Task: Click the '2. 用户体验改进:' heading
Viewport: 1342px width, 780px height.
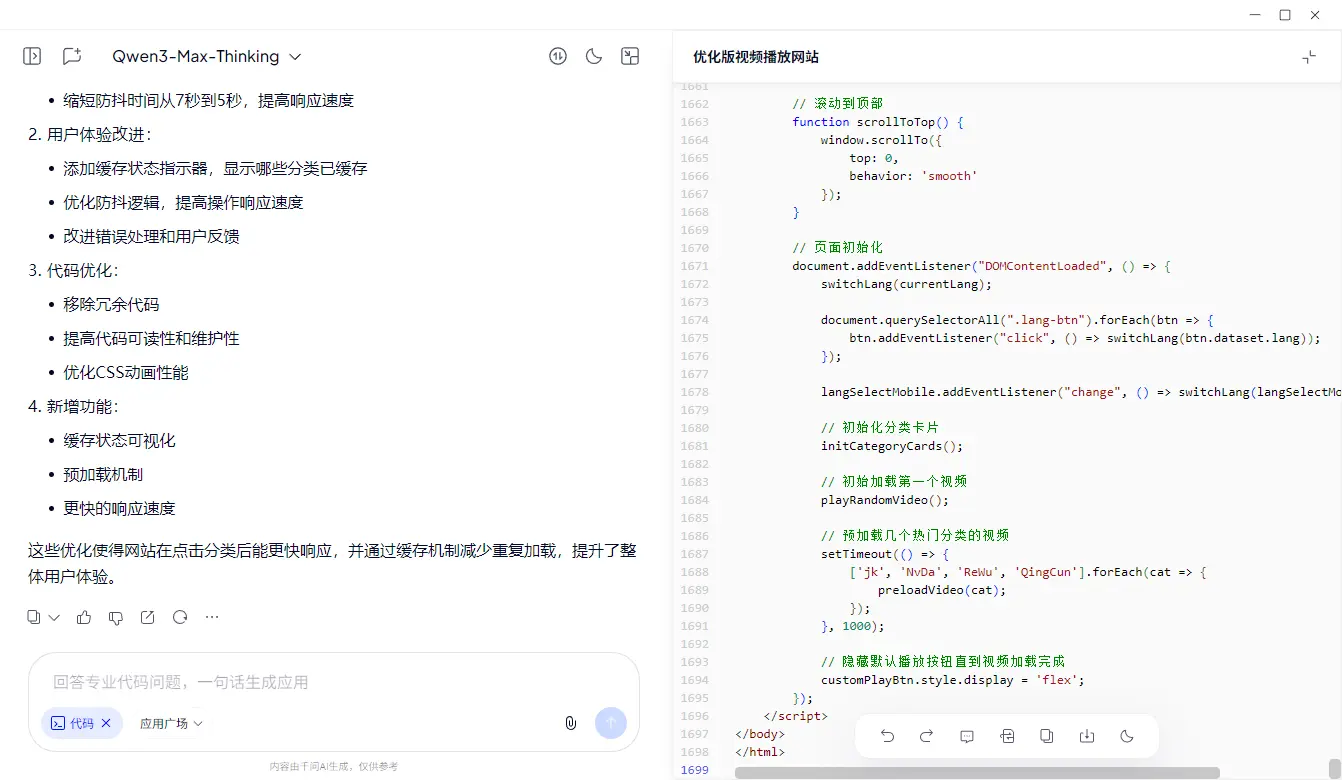Action: point(90,135)
